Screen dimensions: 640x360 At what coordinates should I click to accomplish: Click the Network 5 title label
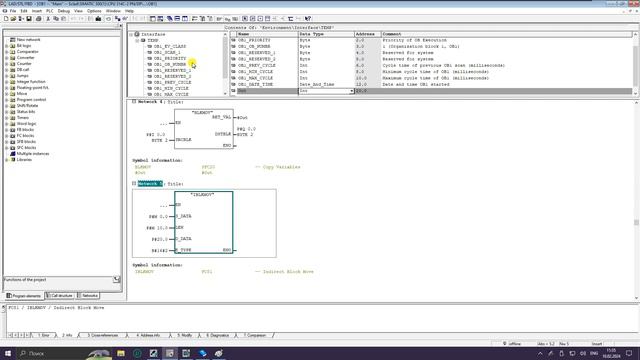click(150, 184)
